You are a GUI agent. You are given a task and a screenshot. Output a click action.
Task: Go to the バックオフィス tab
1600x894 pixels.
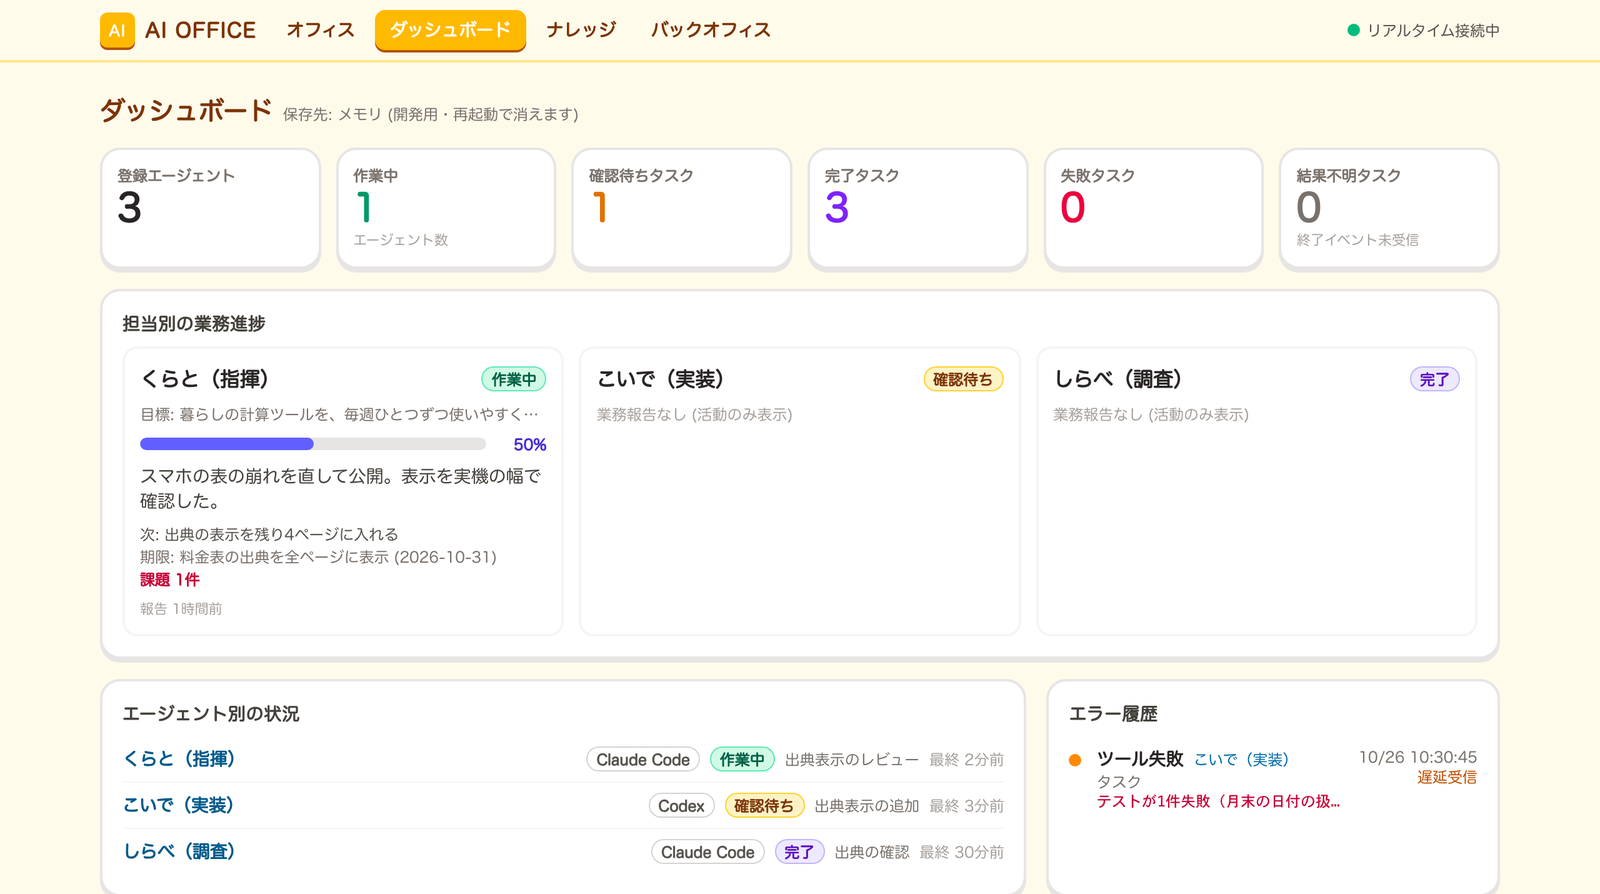(x=710, y=30)
